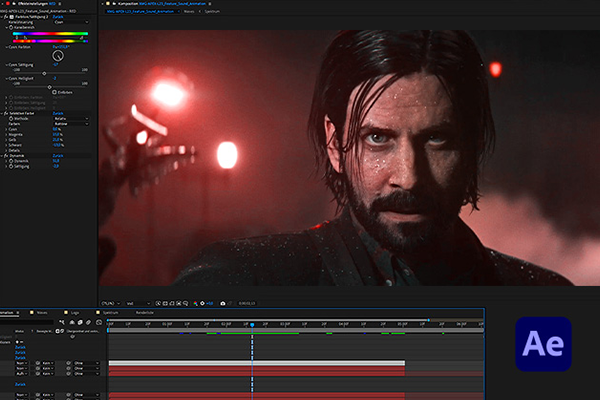
Task: Click the Fast Previews icon in the viewer toolbar
Action: tap(158, 303)
